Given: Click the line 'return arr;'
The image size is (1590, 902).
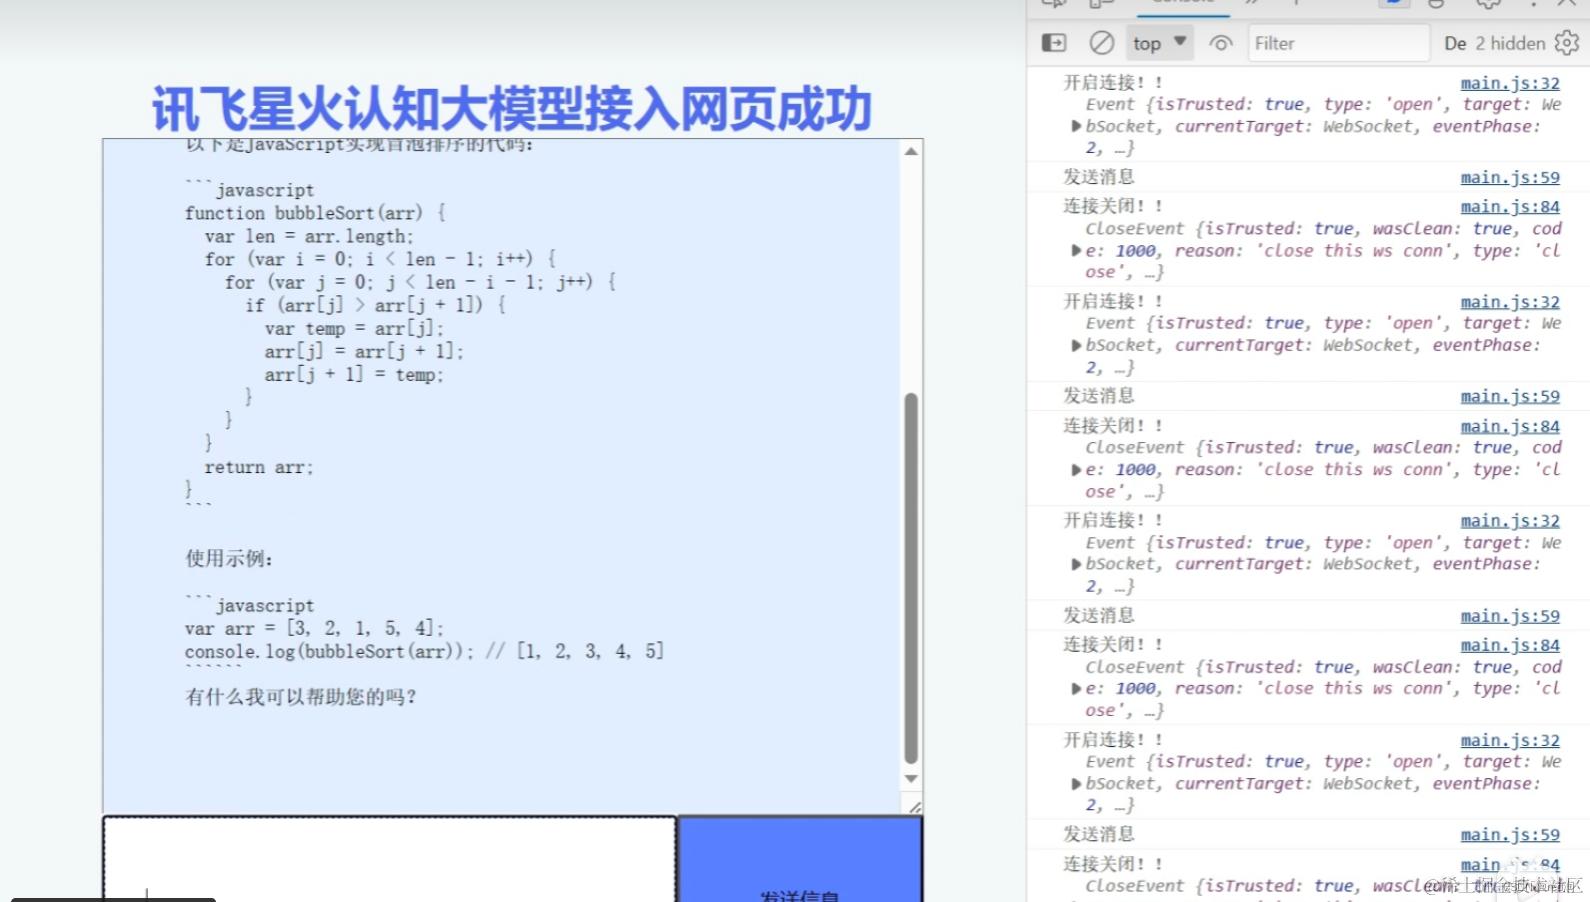Looking at the screenshot, I should (x=259, y=467).
